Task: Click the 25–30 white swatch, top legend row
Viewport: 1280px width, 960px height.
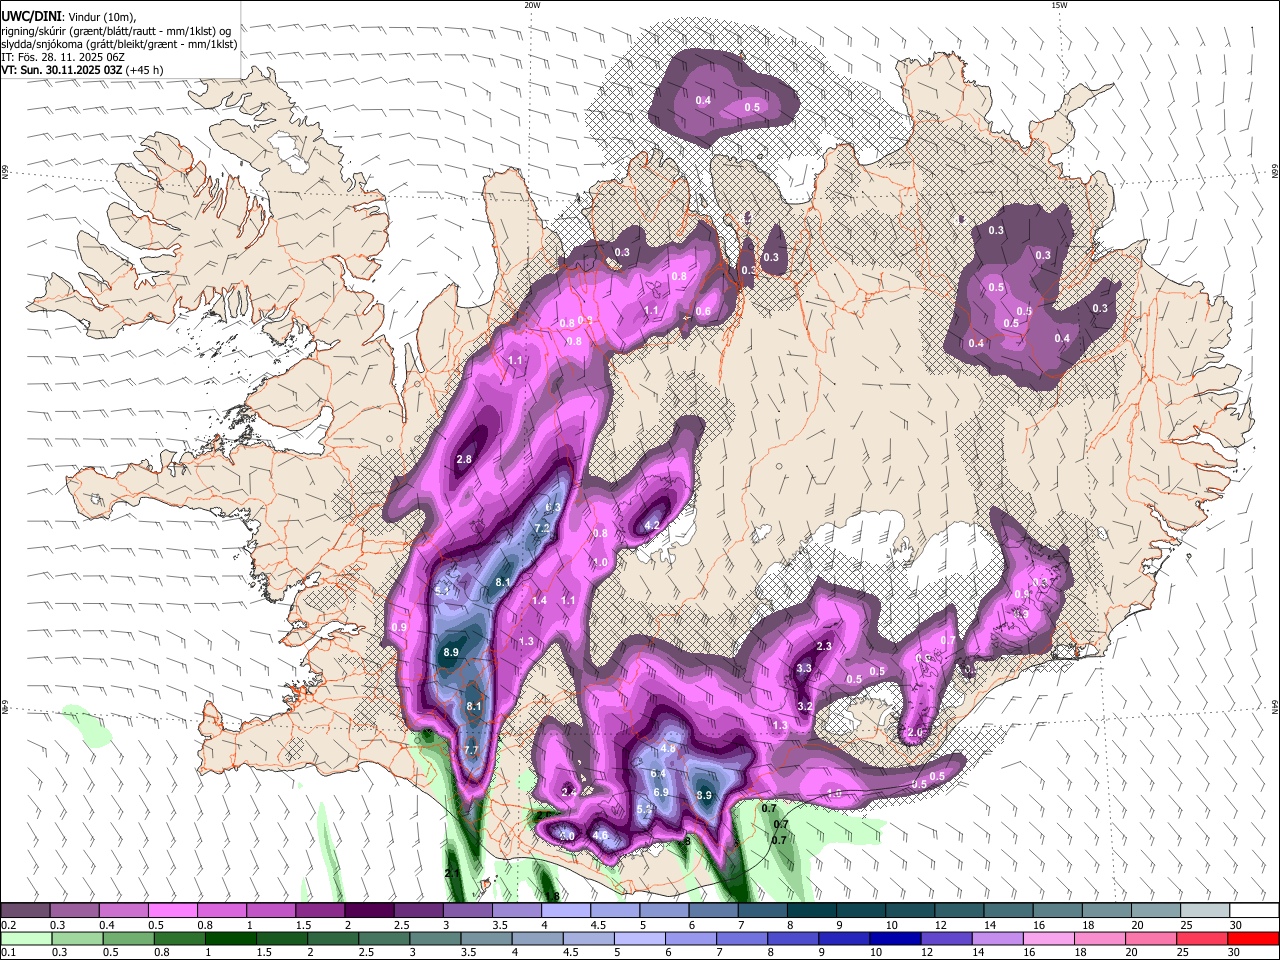Action: 1206,911
